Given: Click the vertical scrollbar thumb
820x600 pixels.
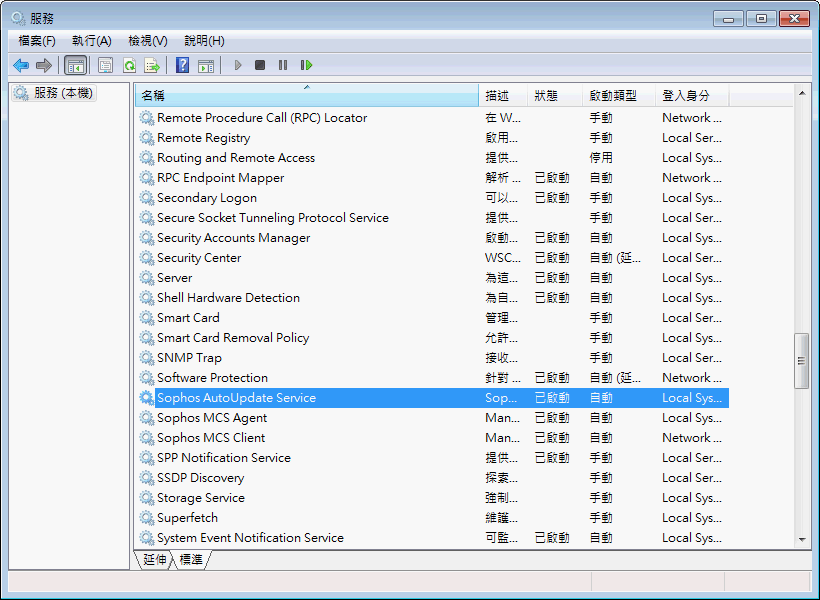Looking at the screenshot, I should [x=802, y=361].
